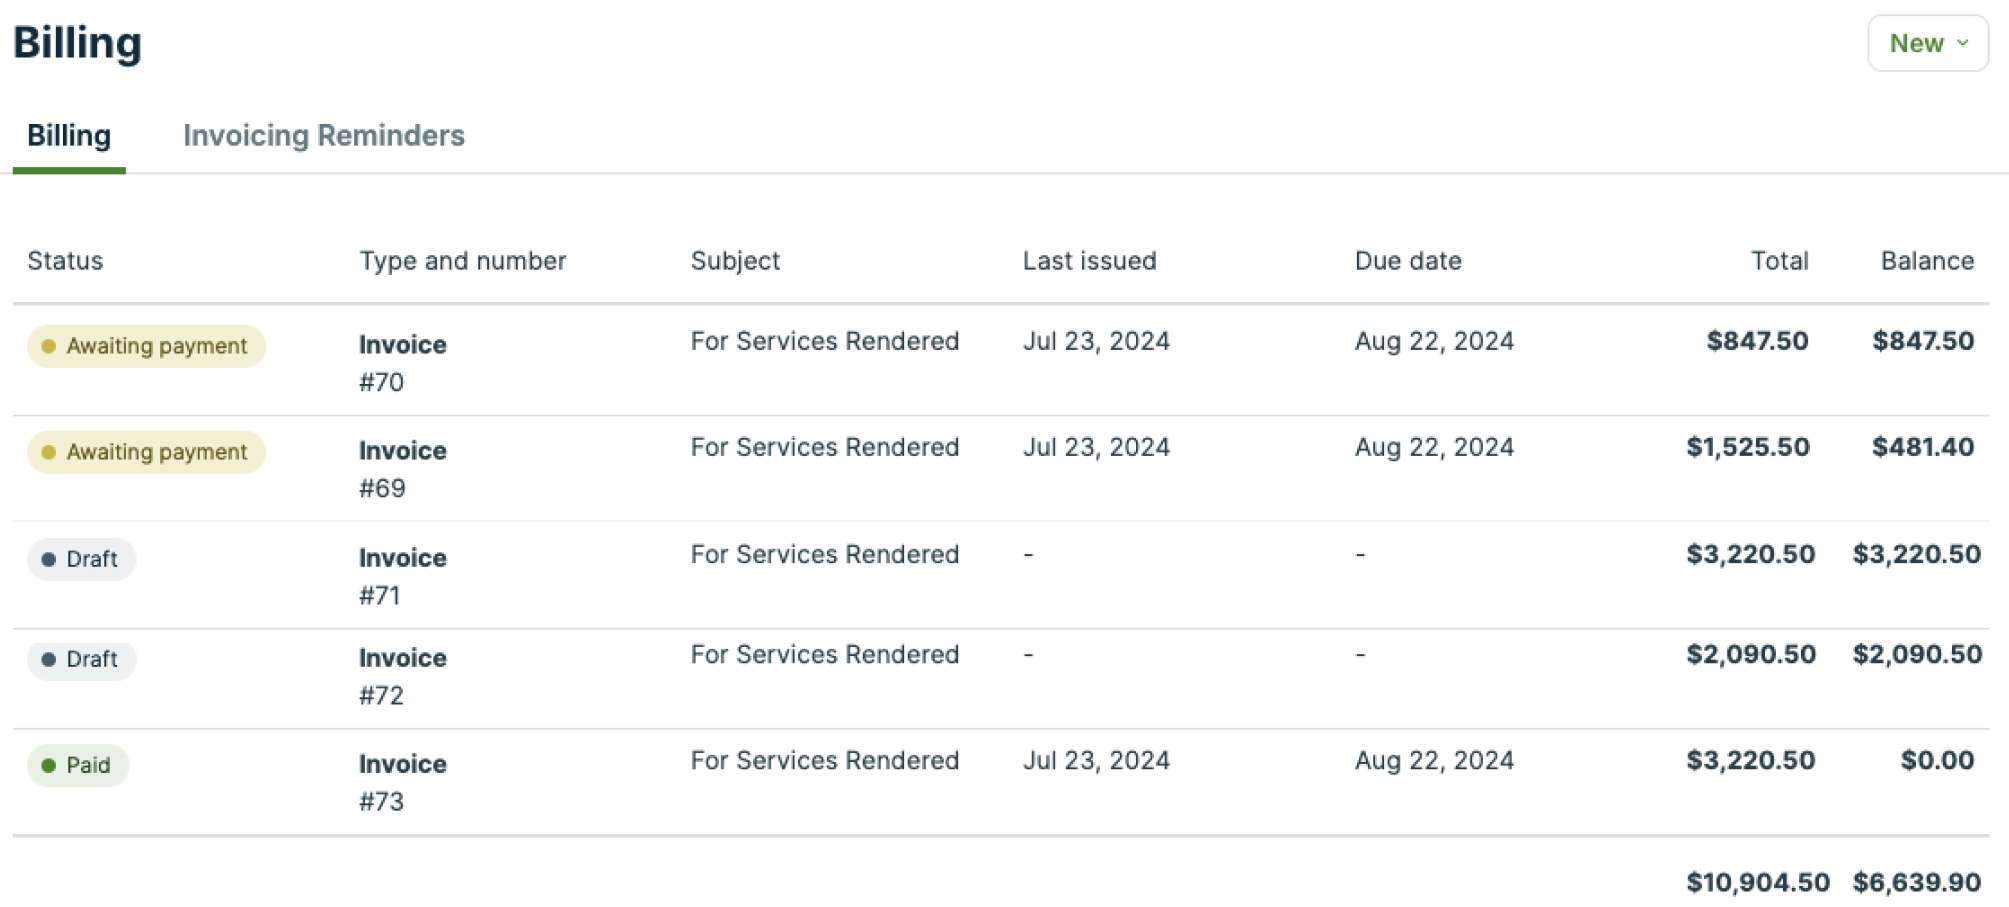This screenshot has height=907, width=2009.
Task: Click the Balance column header
Action: pos(1926,261)
